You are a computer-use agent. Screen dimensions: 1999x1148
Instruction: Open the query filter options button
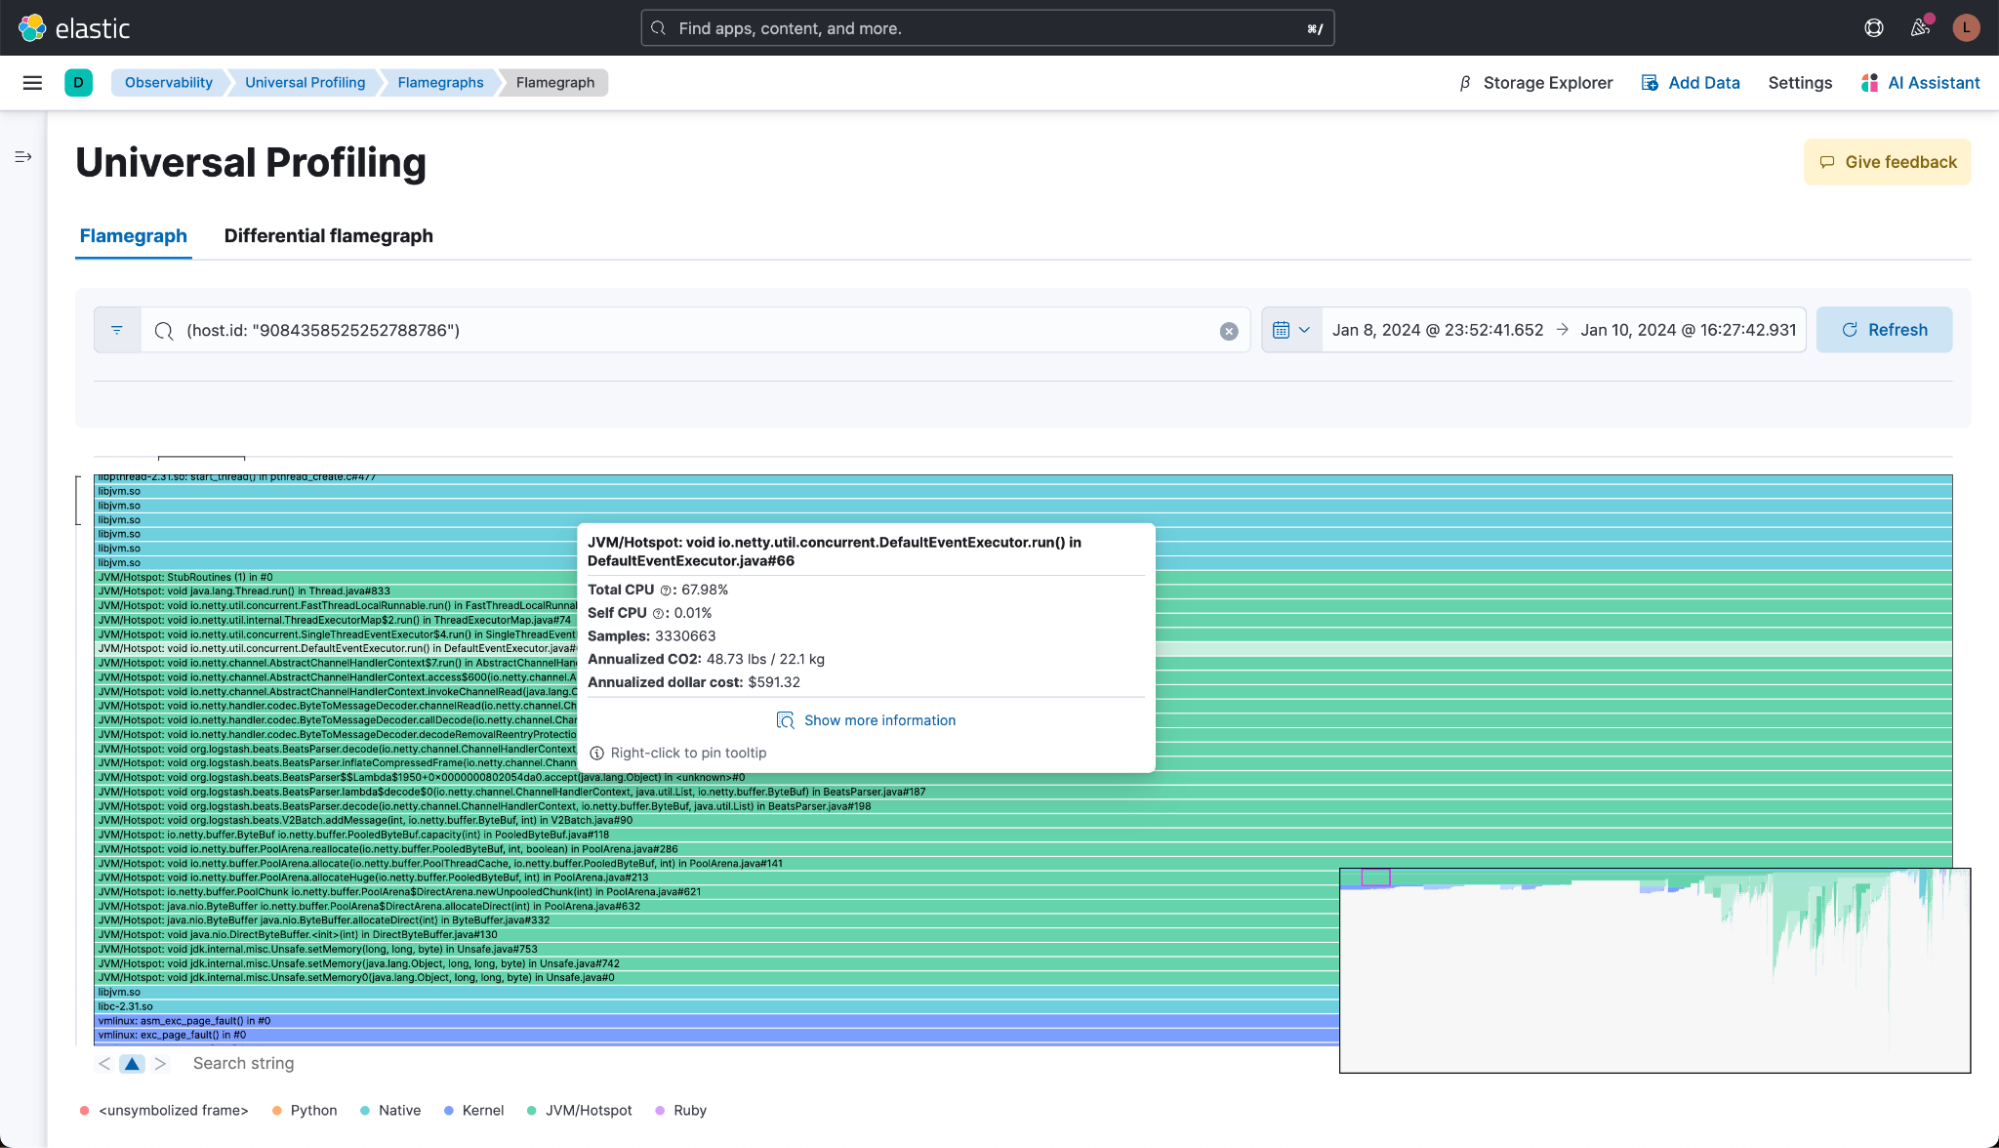coord(117,330)
